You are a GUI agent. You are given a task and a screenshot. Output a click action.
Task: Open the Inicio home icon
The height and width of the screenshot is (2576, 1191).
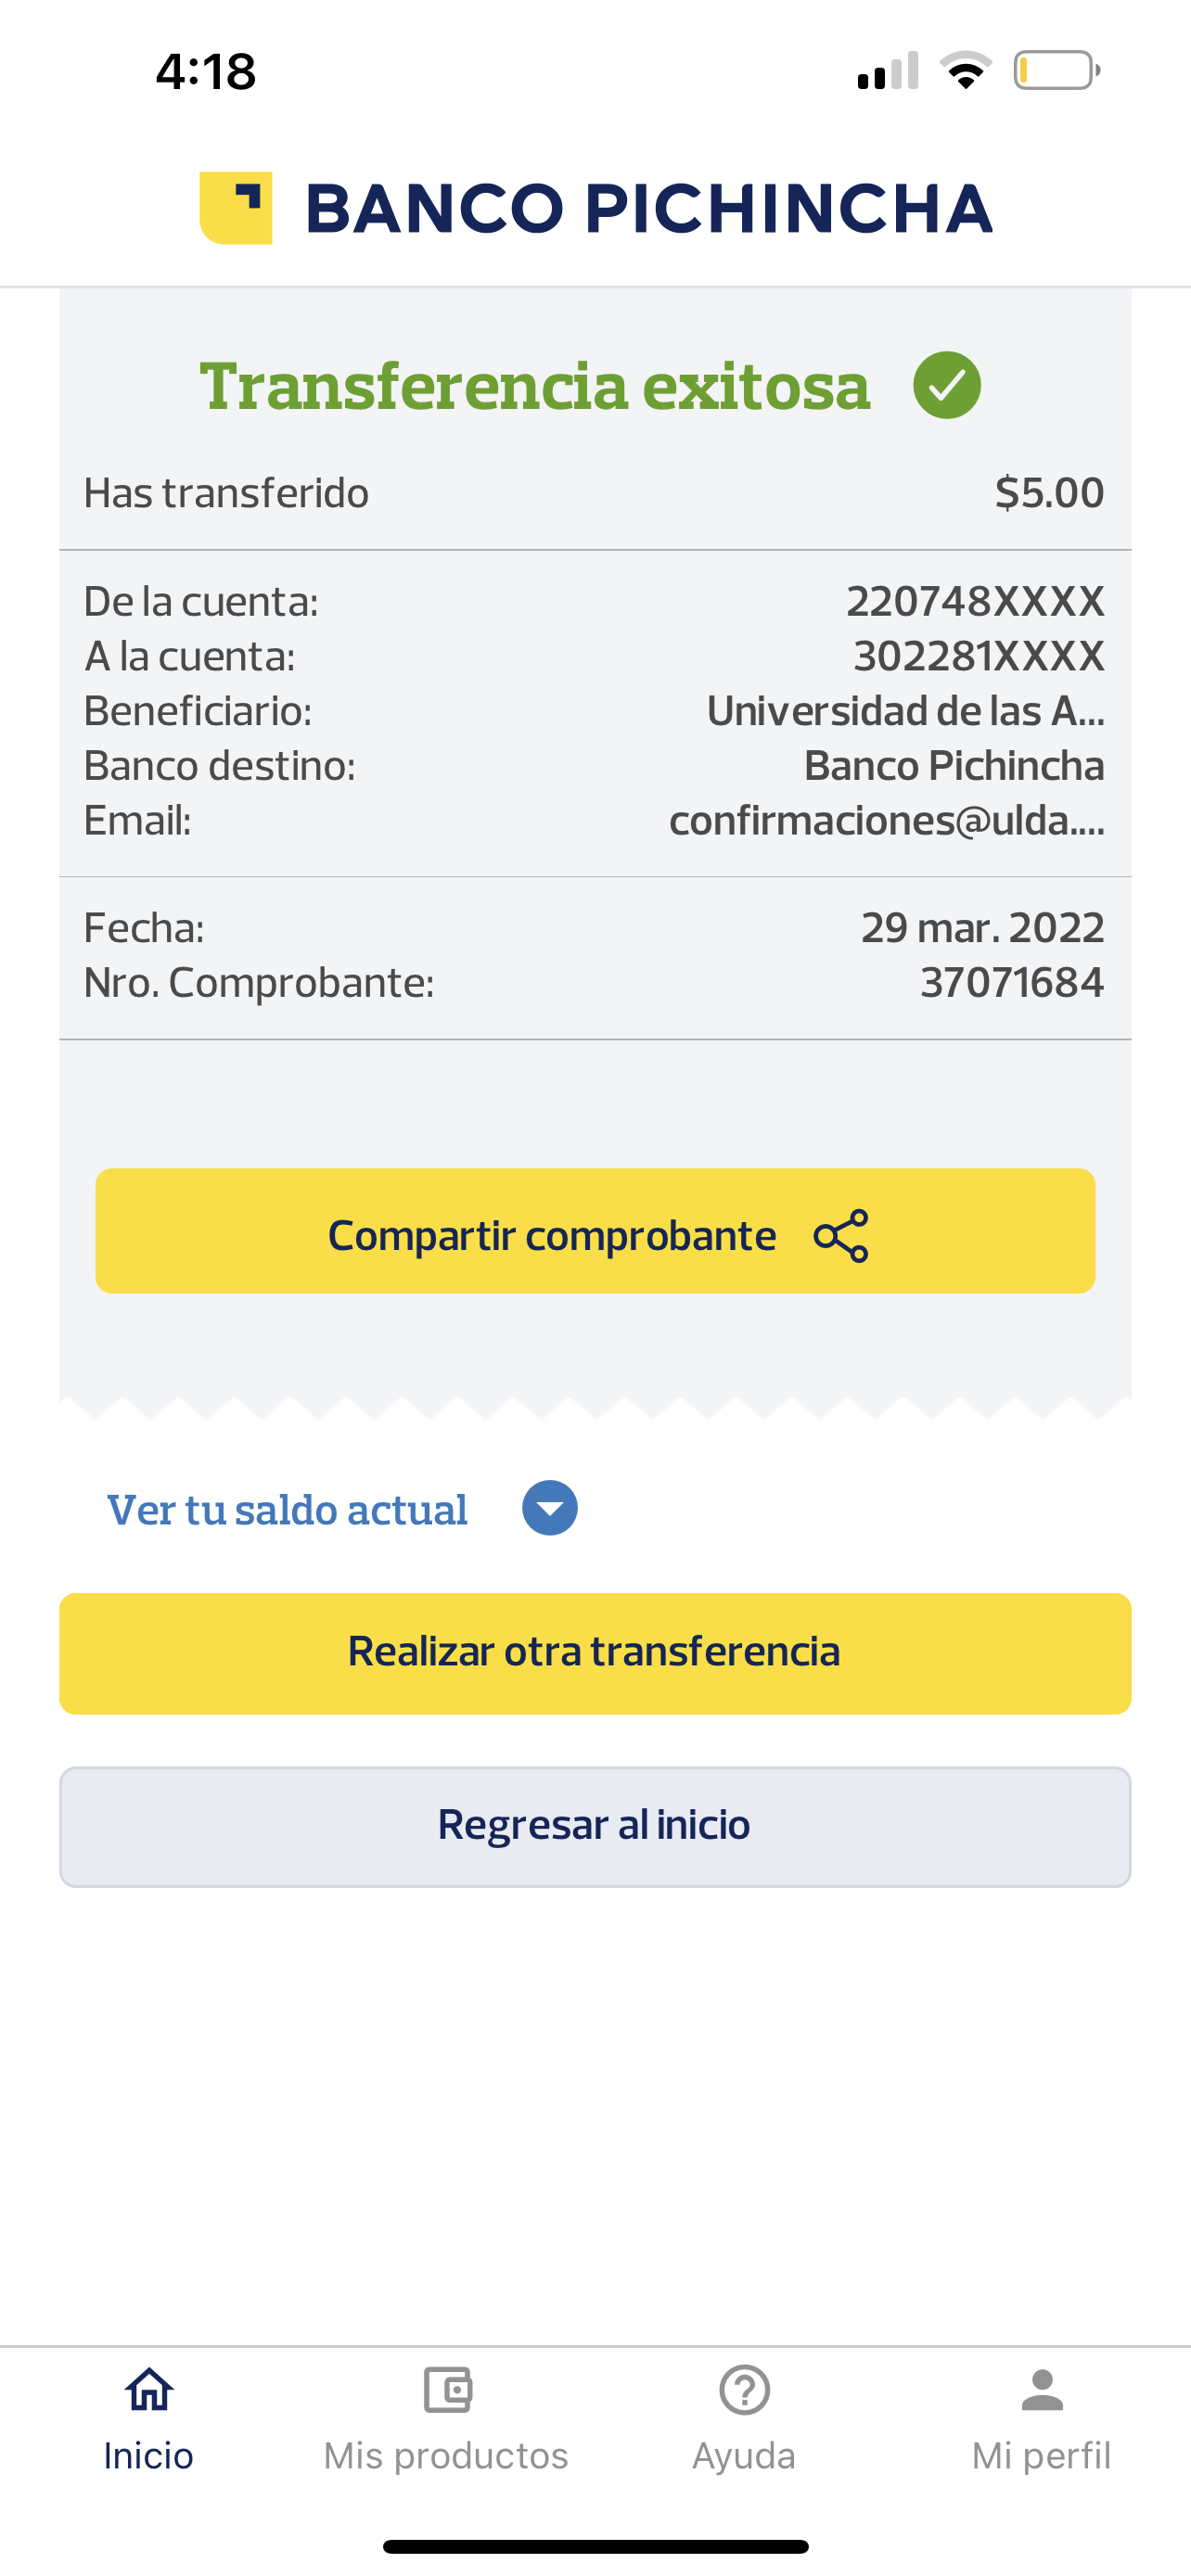coord(148,2390)
